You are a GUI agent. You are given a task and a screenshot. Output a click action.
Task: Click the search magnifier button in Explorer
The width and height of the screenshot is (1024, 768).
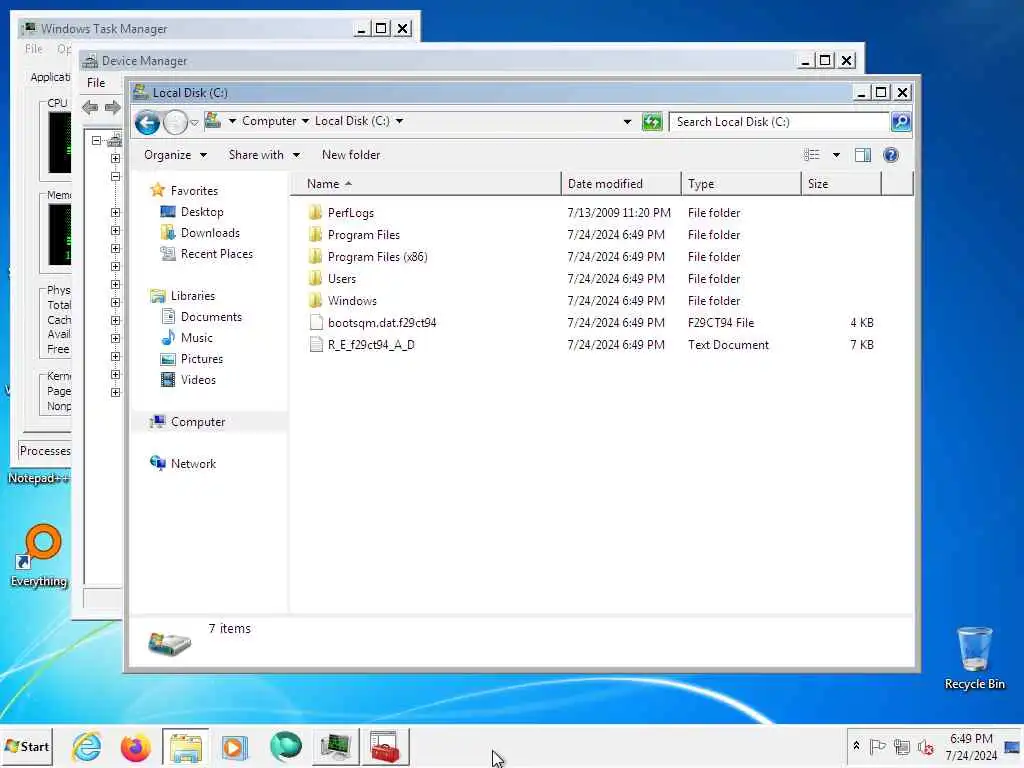click(x=901, y=122)
